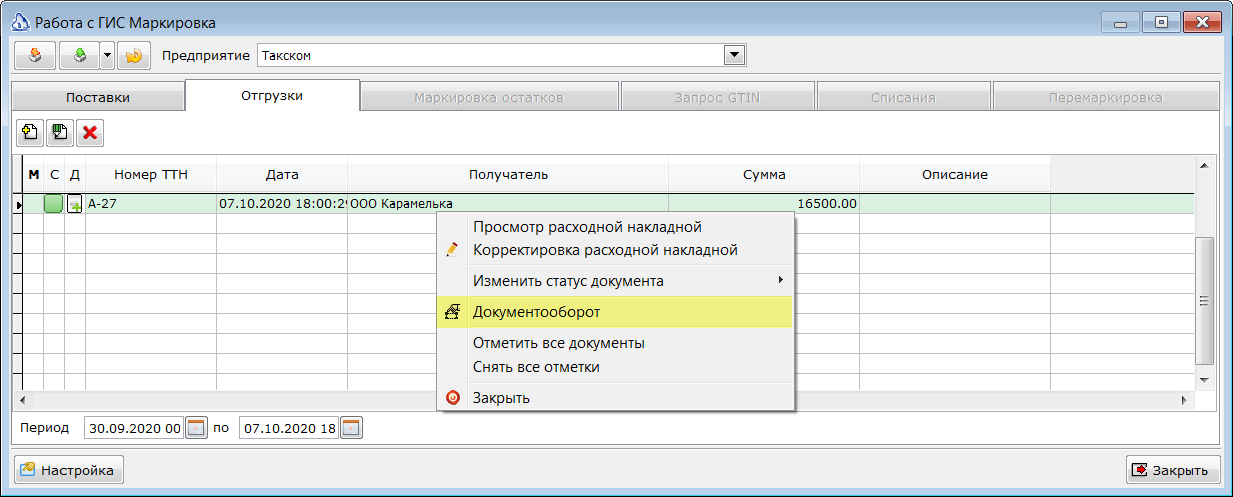This screenshot has width=1233, height=497.
Task: Open calendar for the period end date
Action: point(351,428)
